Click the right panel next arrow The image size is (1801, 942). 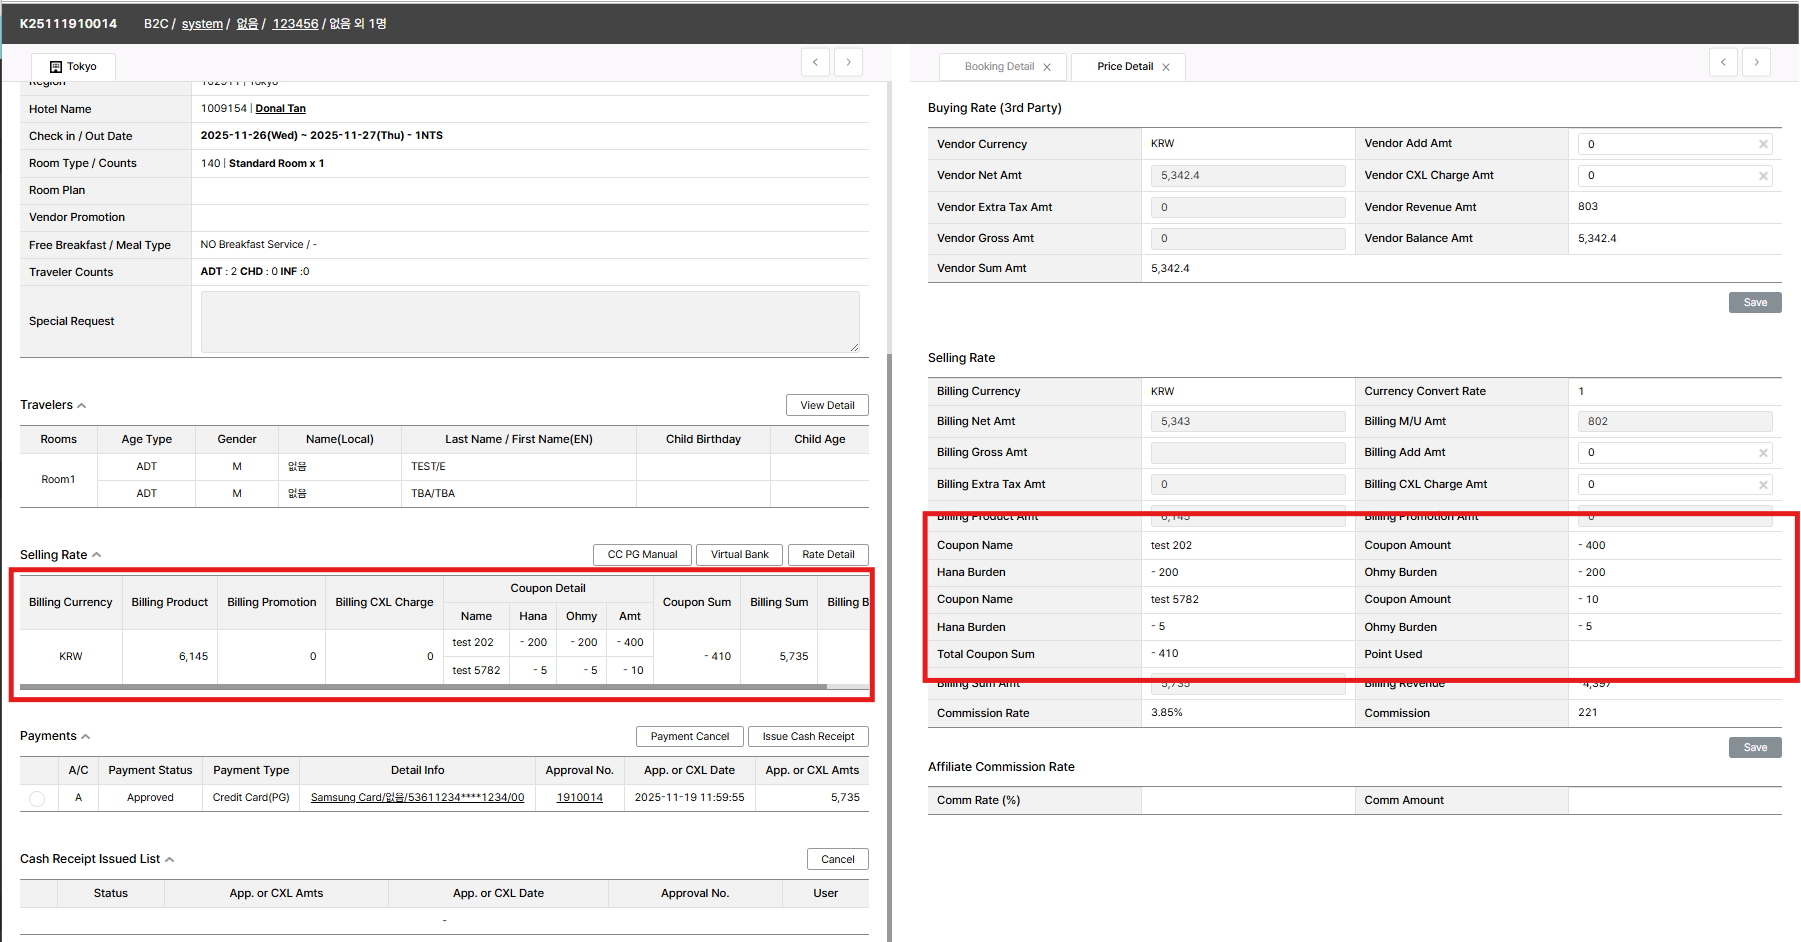pyautogui.click(x=1756, y=62)
